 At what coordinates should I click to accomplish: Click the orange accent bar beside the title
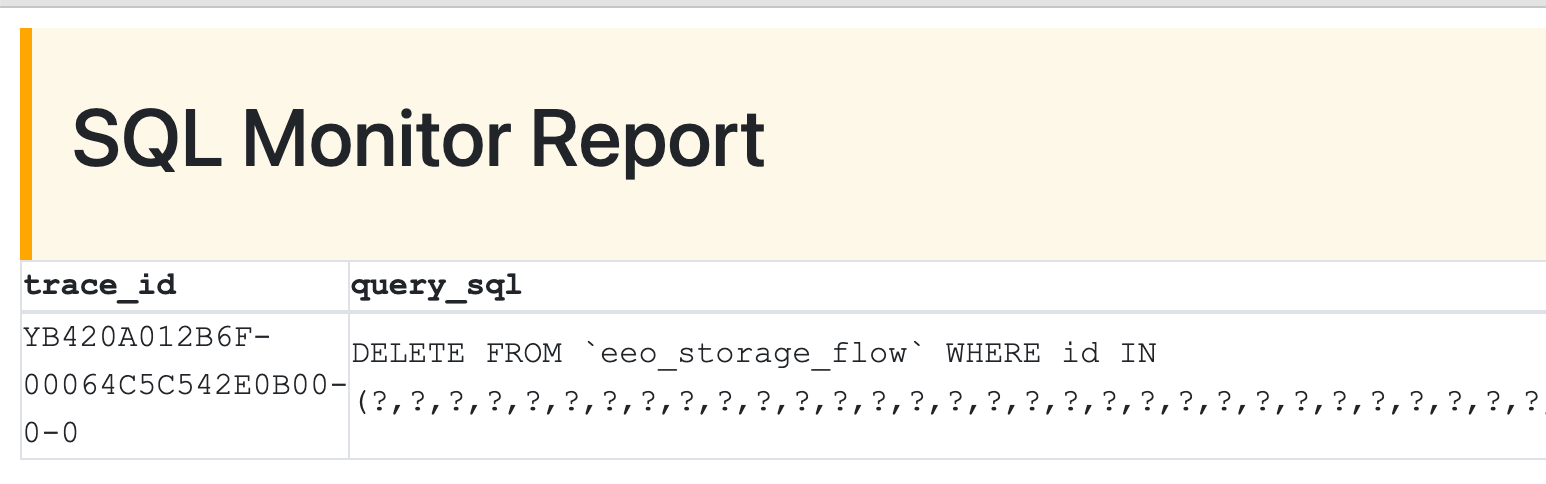click(26, 142)
